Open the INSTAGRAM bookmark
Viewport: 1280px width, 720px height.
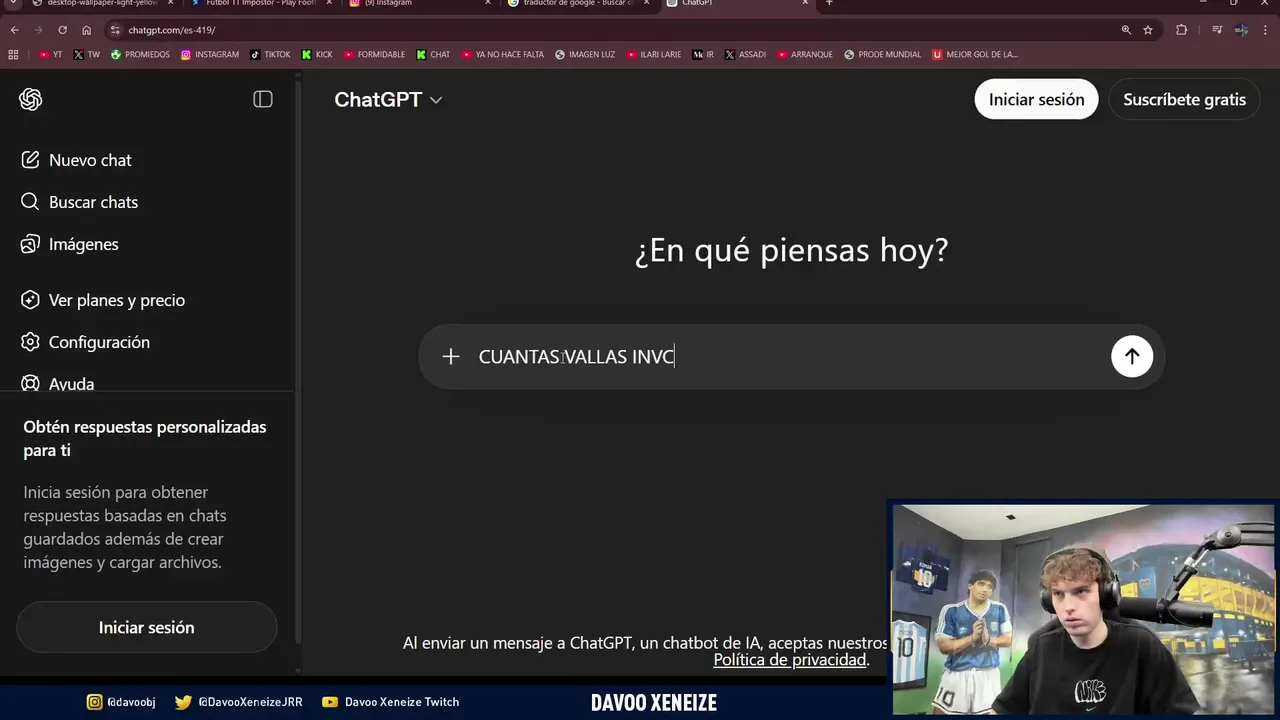pyautogui.click(x=210, y=54)
